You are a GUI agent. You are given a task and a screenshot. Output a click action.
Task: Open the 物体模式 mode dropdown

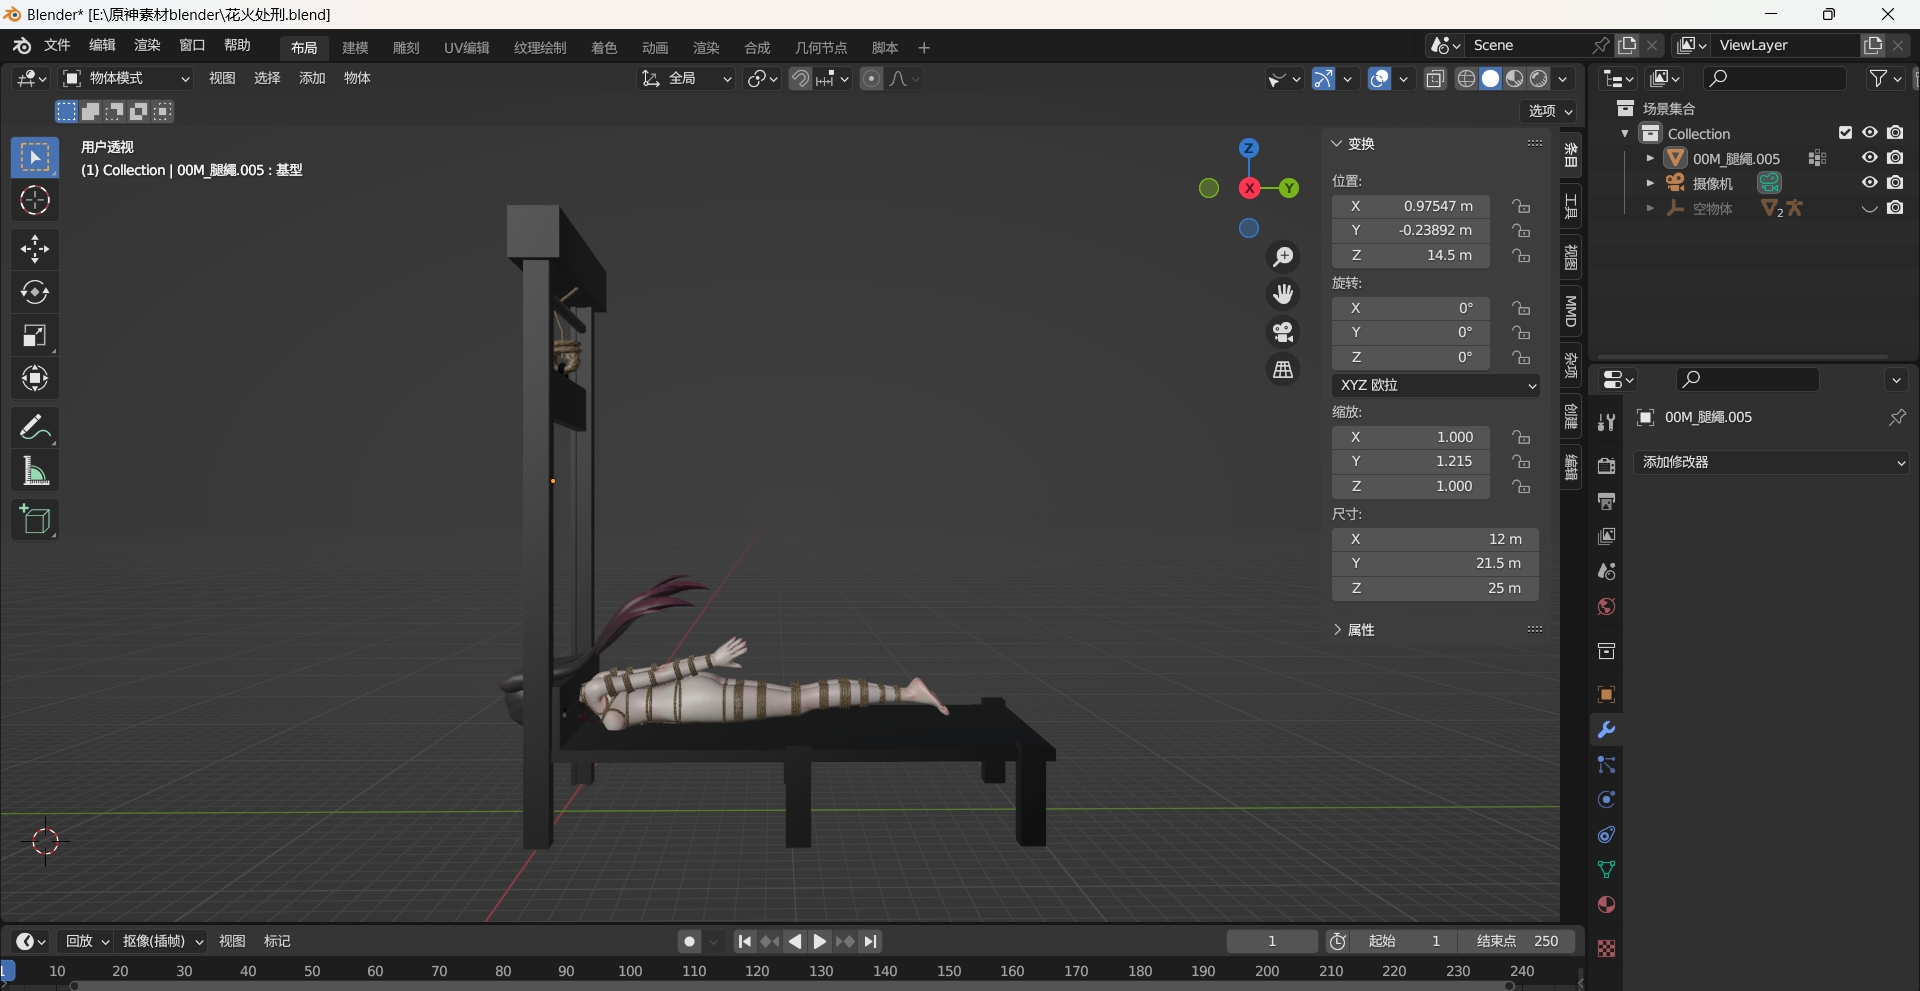[x=126, y=79]
